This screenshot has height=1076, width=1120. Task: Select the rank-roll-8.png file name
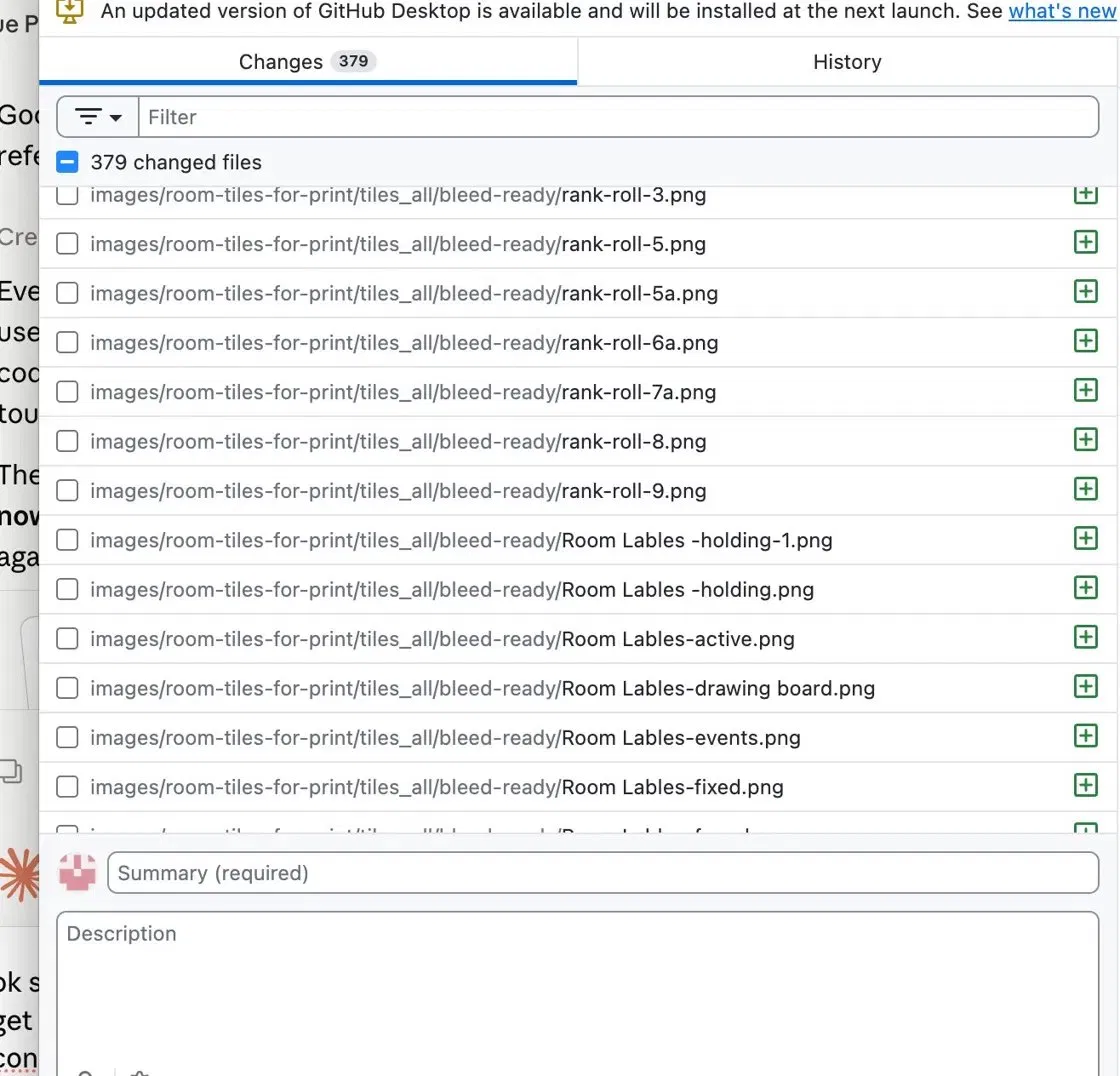point(634,442)
